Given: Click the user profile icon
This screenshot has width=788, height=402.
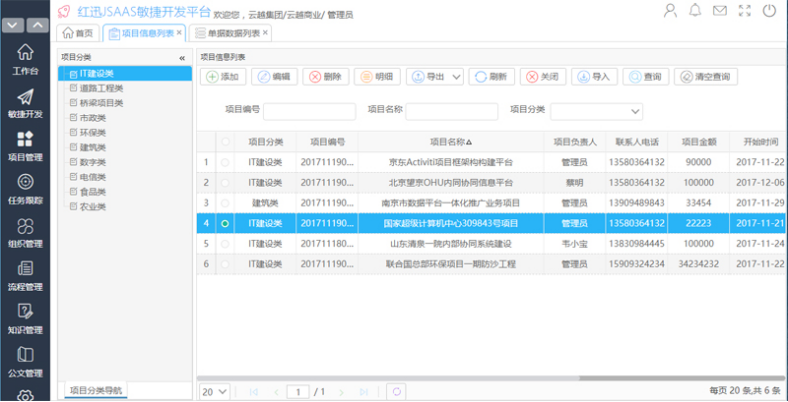Looking at the screenshot, I should pyautogui.click(x=670, y=11).
